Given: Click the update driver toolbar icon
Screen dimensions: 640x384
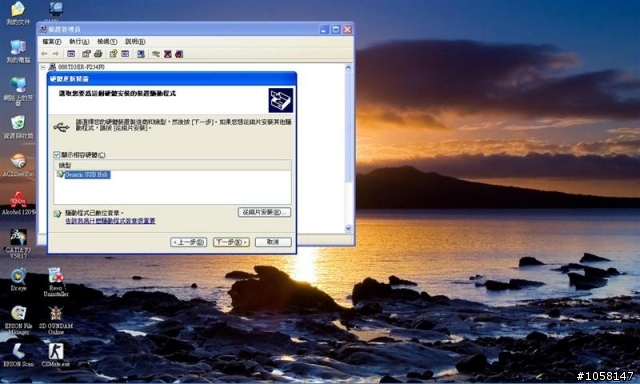Looking at the screenshot, I should coord(156,54).
